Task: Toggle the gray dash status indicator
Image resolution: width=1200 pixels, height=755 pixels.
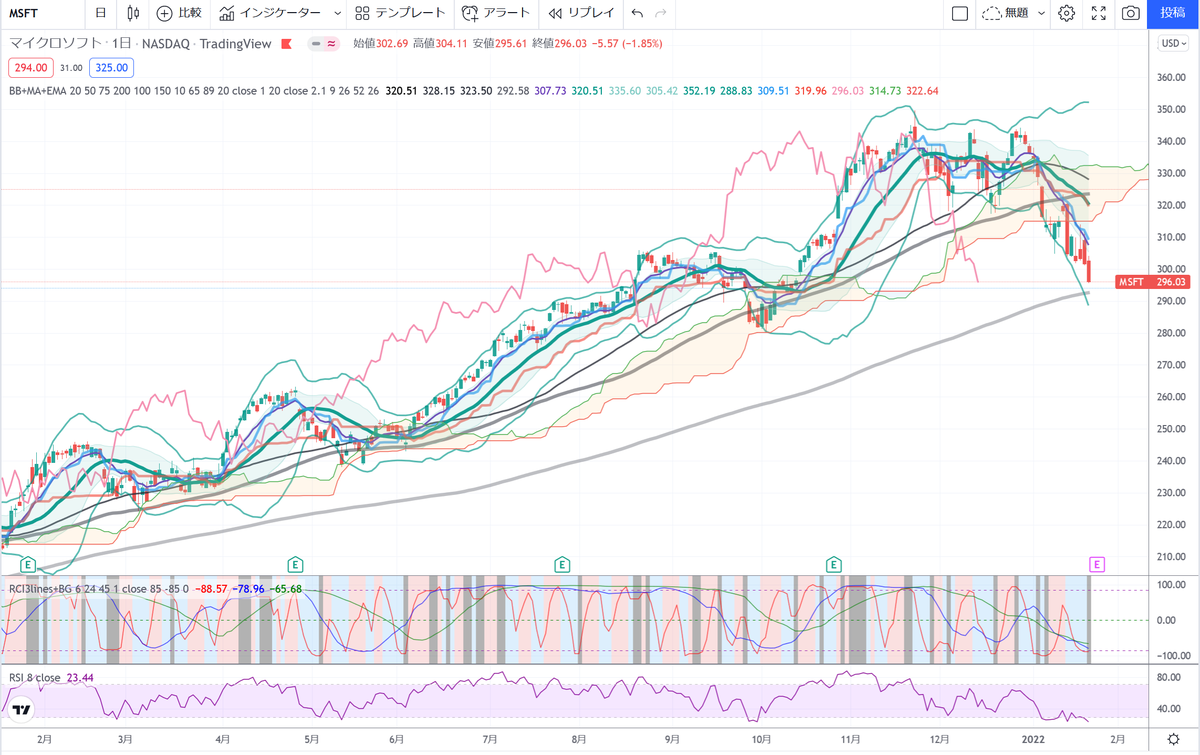Action: [x=316, y=44]
